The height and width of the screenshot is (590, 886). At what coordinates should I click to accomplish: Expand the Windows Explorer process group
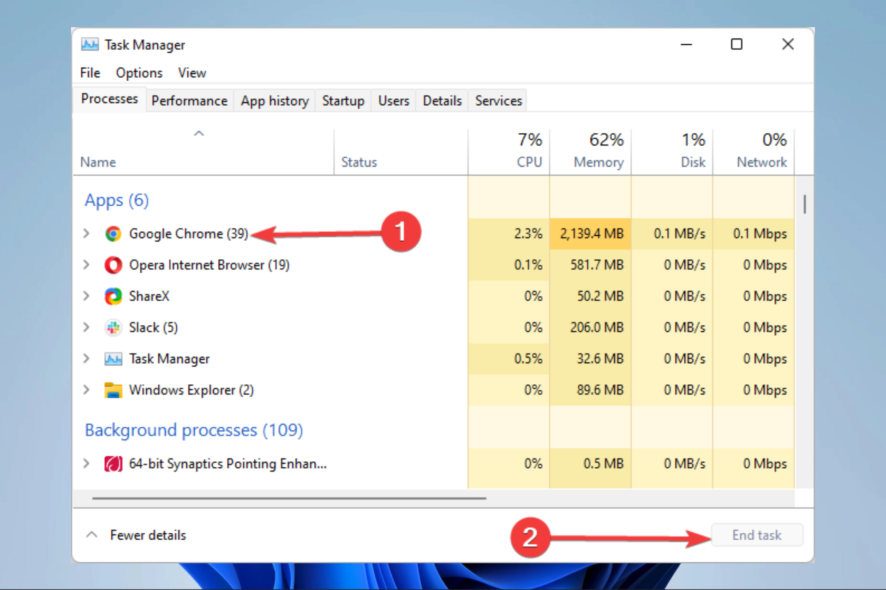86,390
